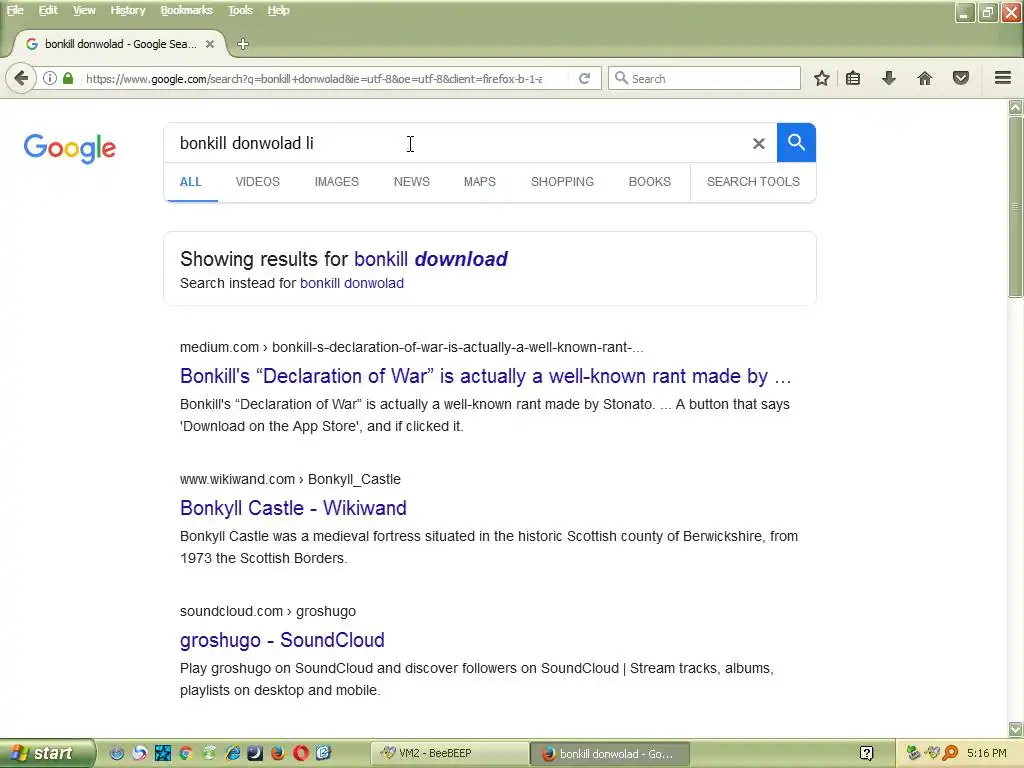Bookmark this page with the star icon
1024x768 pixels.
[x=822, y=78]
